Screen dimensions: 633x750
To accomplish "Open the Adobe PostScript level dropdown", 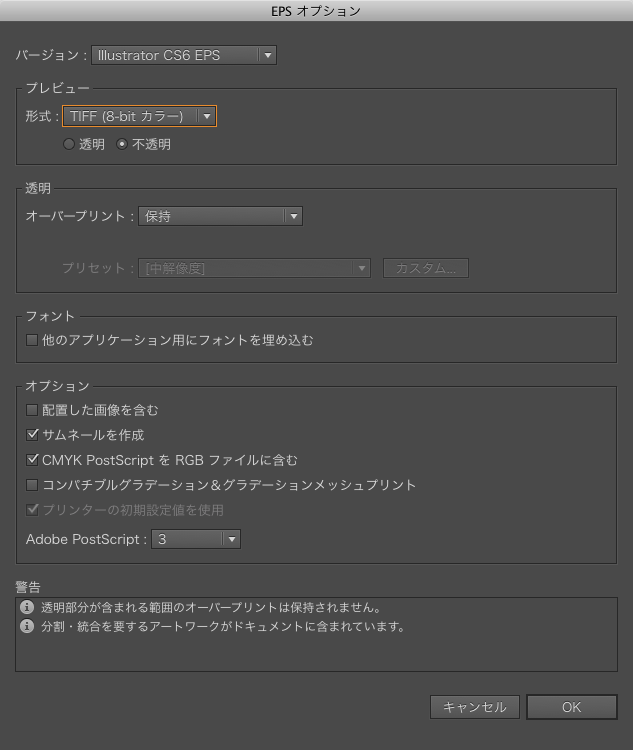I will 196,539.
